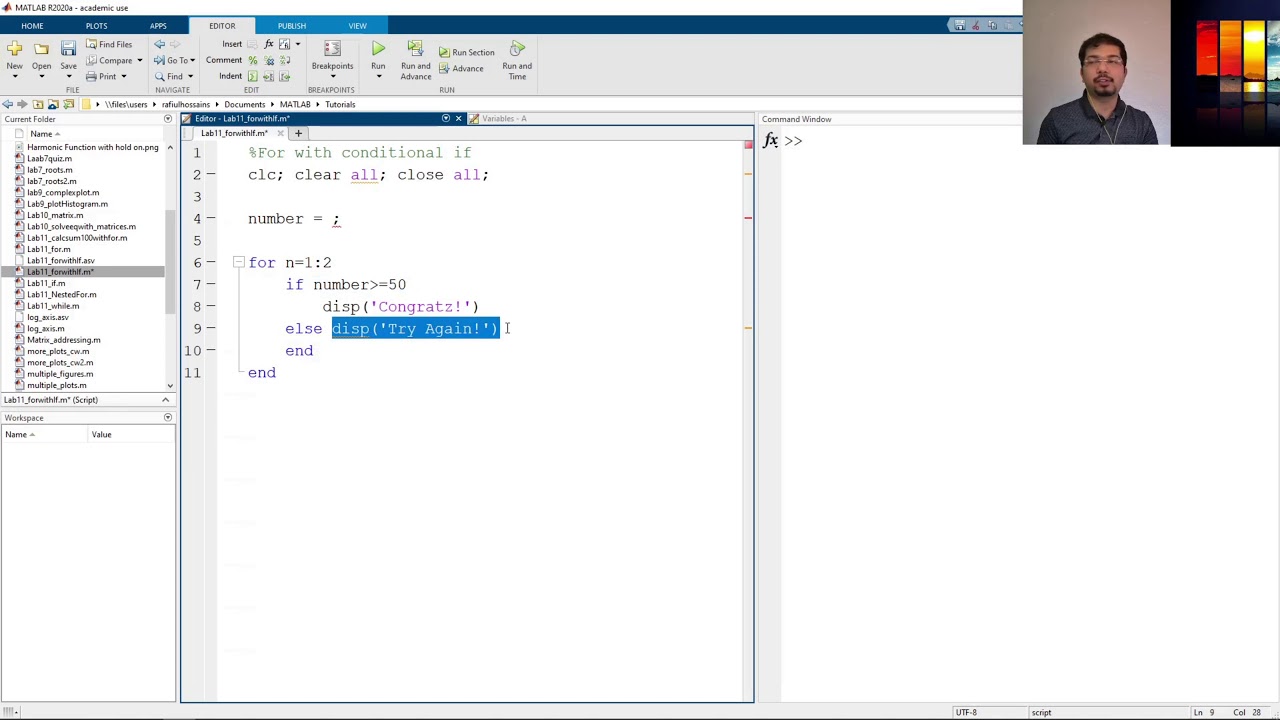Click Advance in the Run group
The height and width of the screenshot is (720, 1280).
(x=460, y=68)
